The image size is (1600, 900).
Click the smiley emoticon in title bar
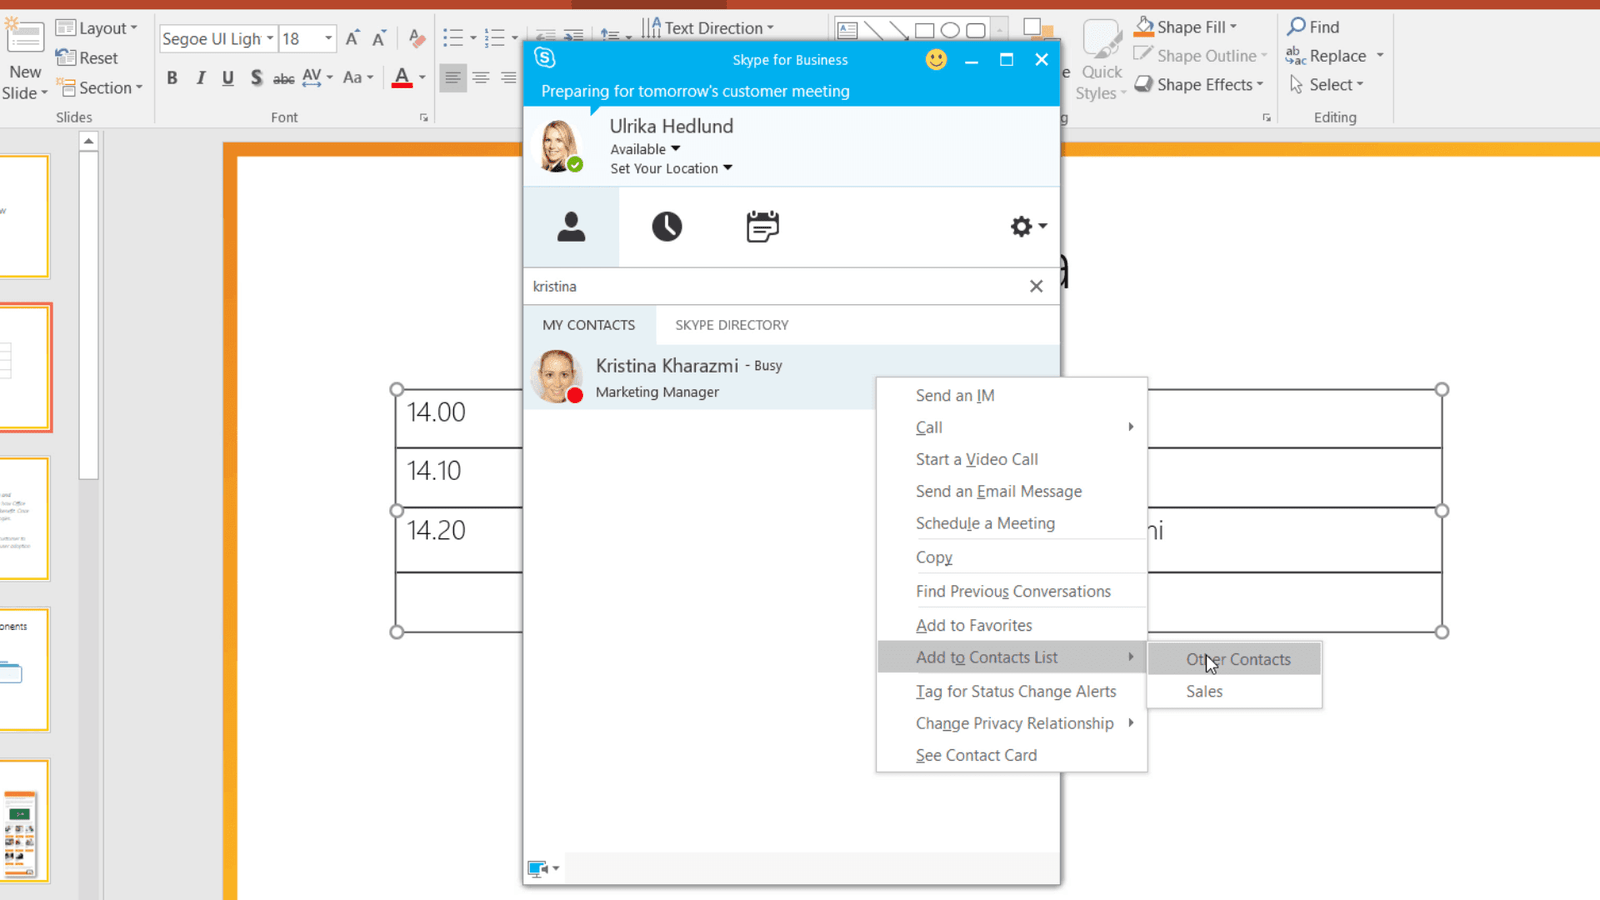coord(936,60)
